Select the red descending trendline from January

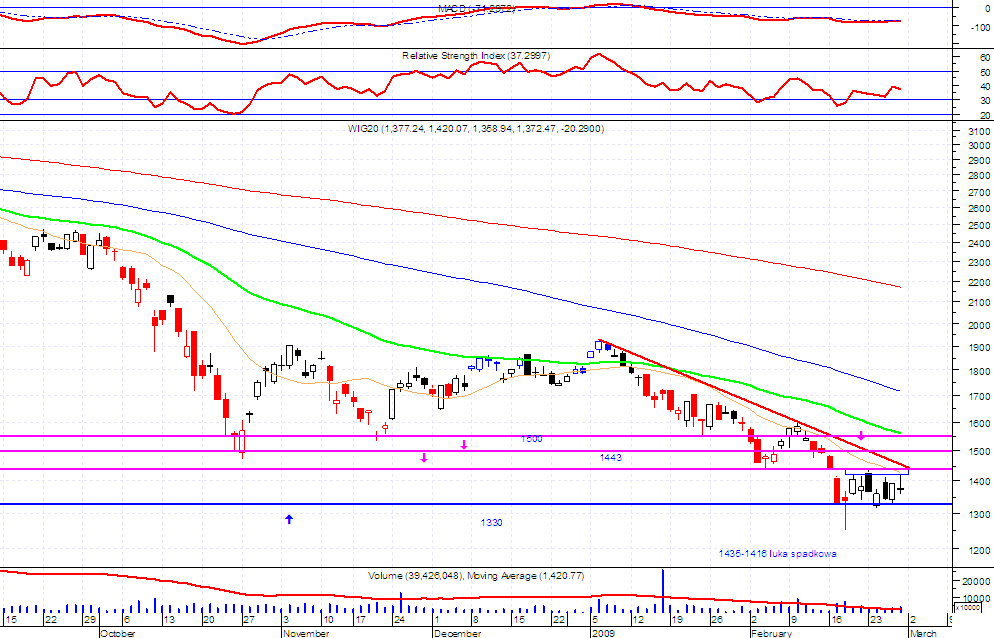tap(753, 404)
